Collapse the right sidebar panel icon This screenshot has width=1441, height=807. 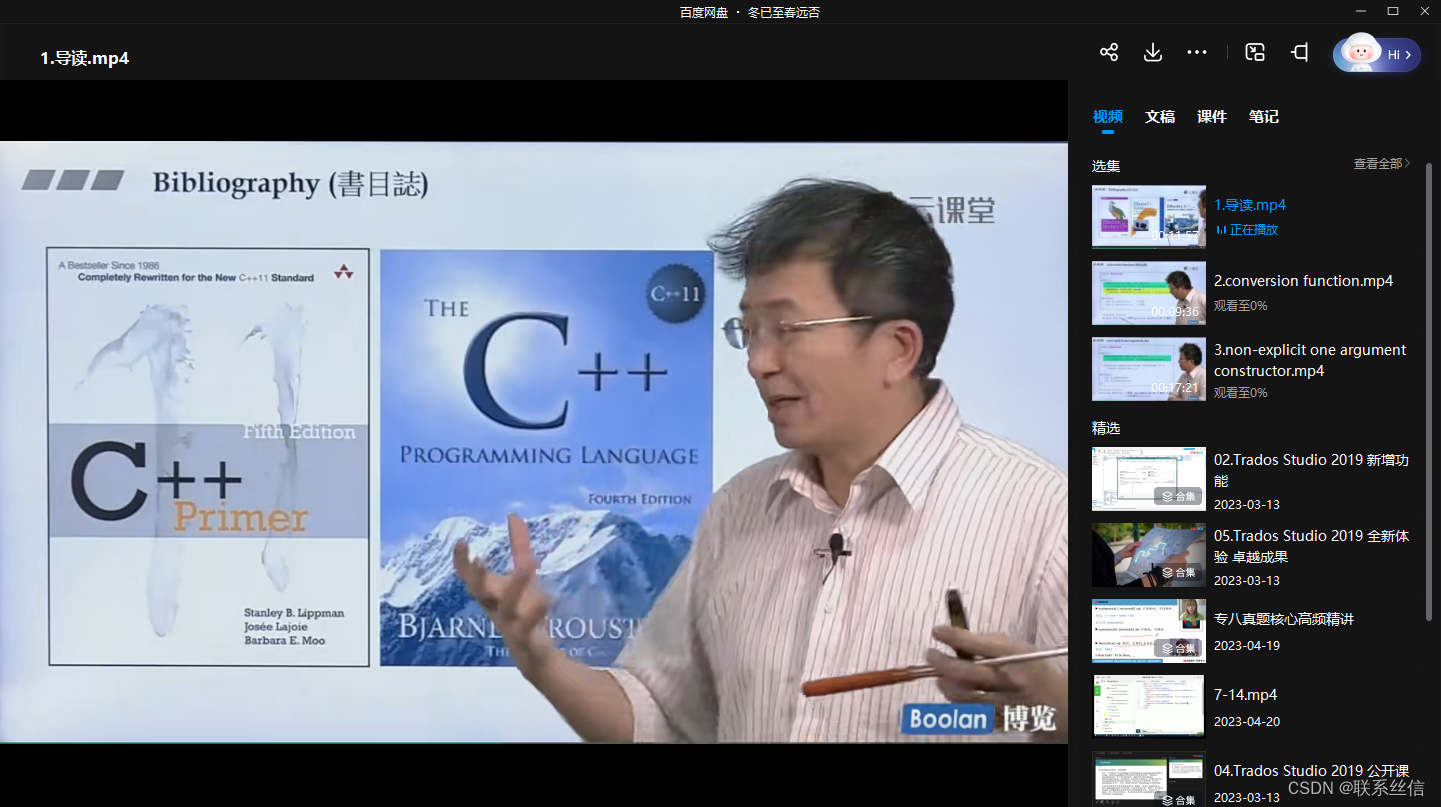coord(1299,53)
